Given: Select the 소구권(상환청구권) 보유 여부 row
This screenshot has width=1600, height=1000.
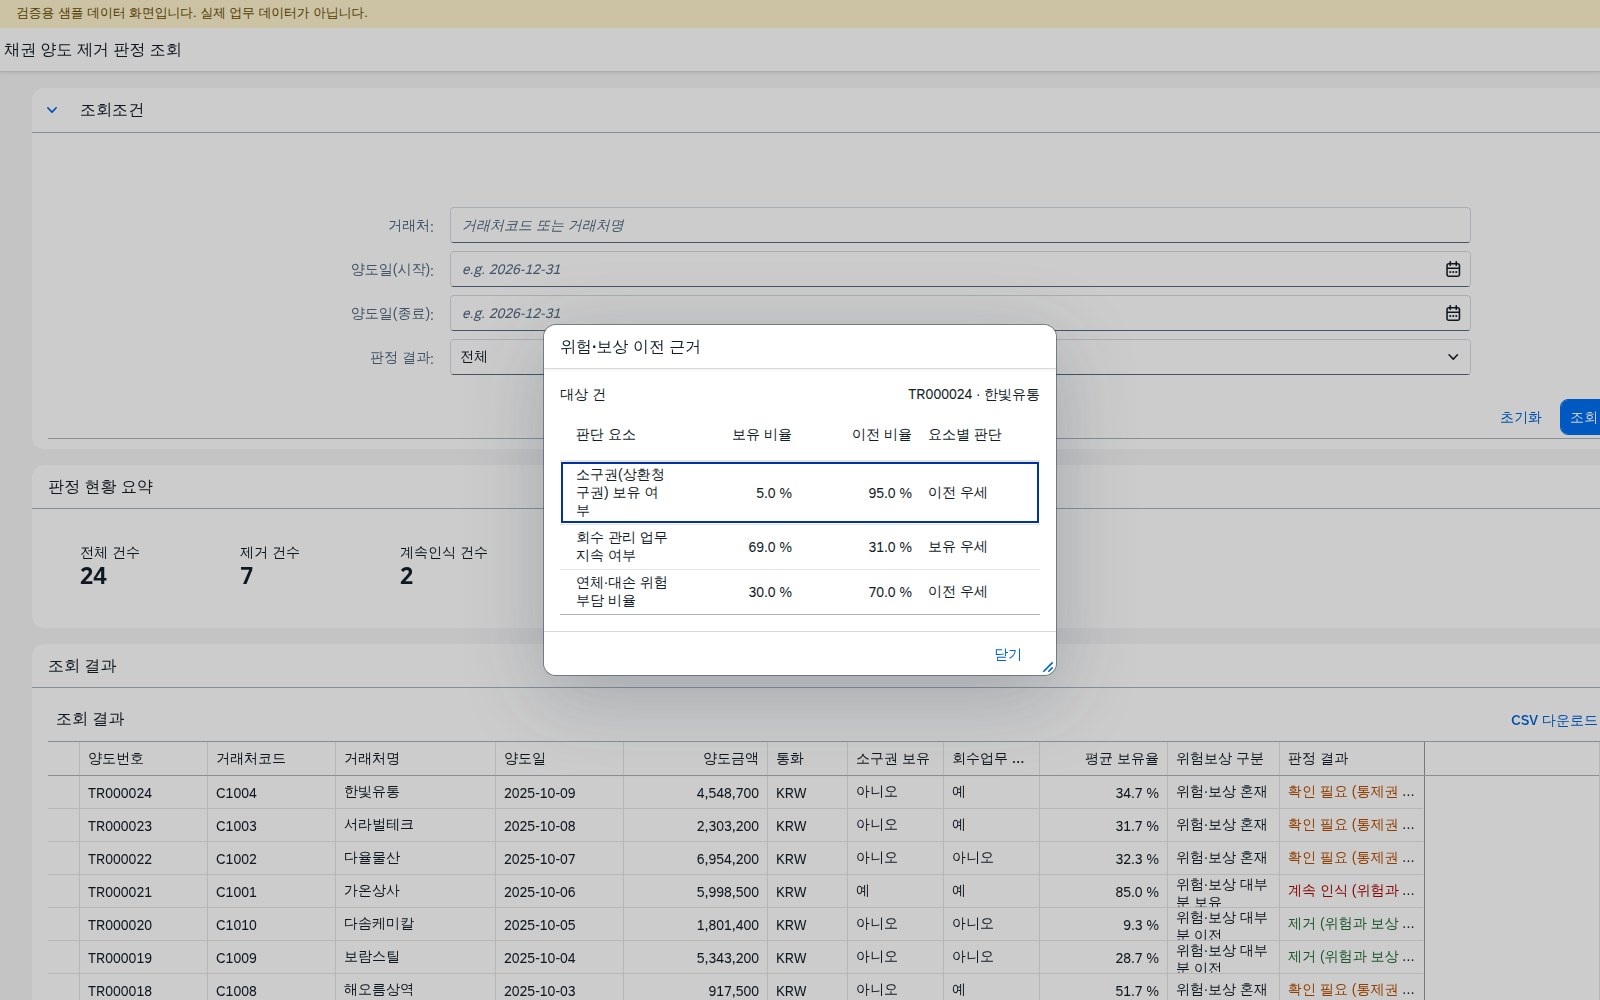Looking at the screenshot, I should [x=800, y=492].
